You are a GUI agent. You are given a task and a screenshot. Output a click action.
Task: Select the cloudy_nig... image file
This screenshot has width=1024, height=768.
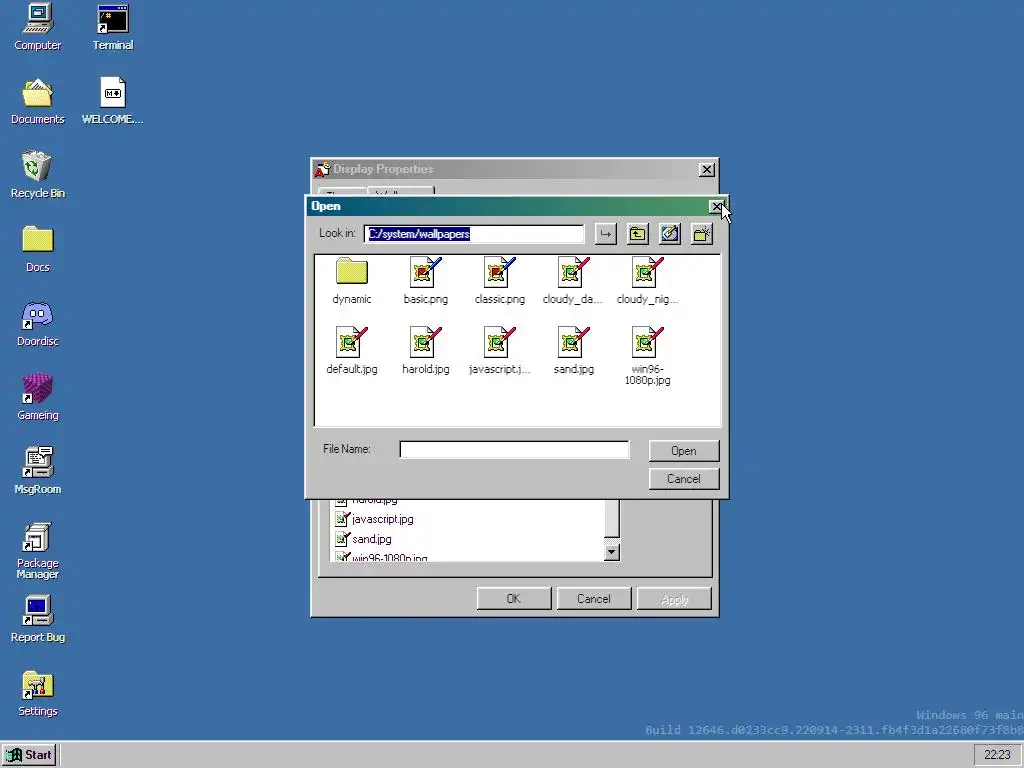[x=647, y=281]
